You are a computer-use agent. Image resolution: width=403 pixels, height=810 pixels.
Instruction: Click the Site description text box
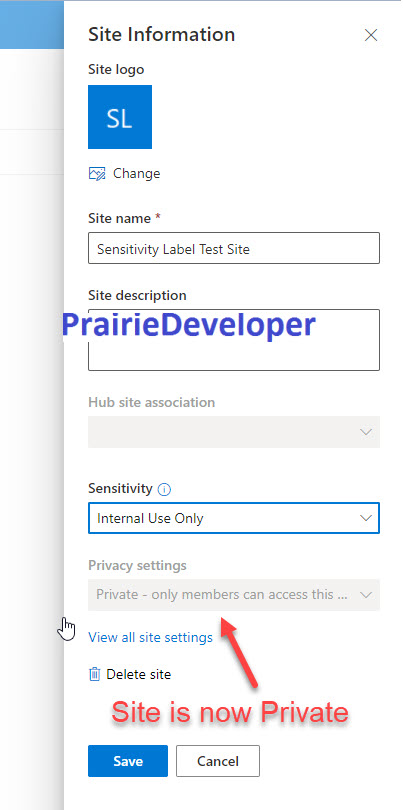pyautogui.click(x=234, y=340)
